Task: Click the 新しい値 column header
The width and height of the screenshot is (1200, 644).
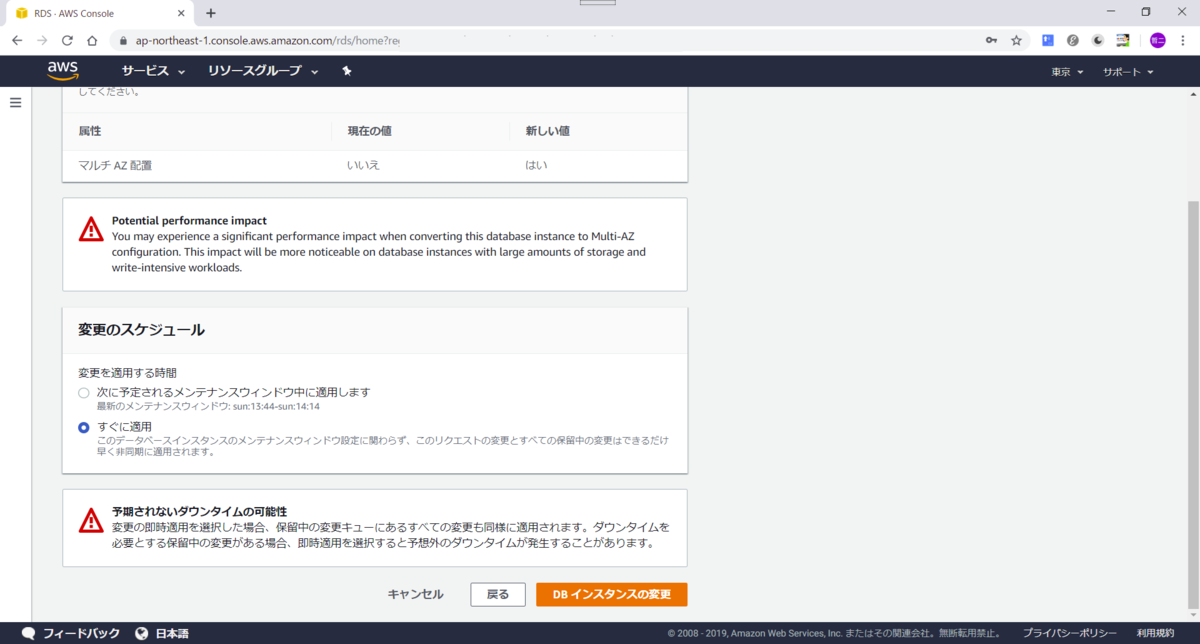Action: (x=547, y=131)
